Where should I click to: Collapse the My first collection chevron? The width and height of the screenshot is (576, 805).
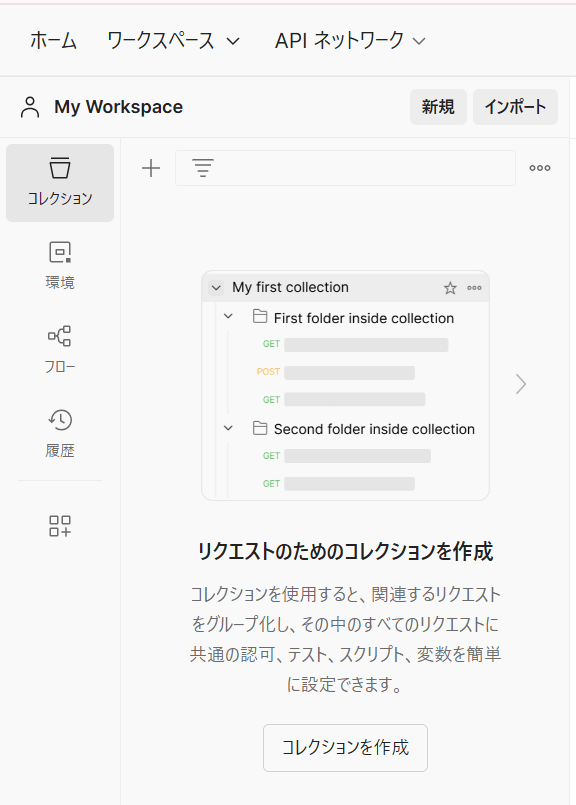tap(216, 288)
